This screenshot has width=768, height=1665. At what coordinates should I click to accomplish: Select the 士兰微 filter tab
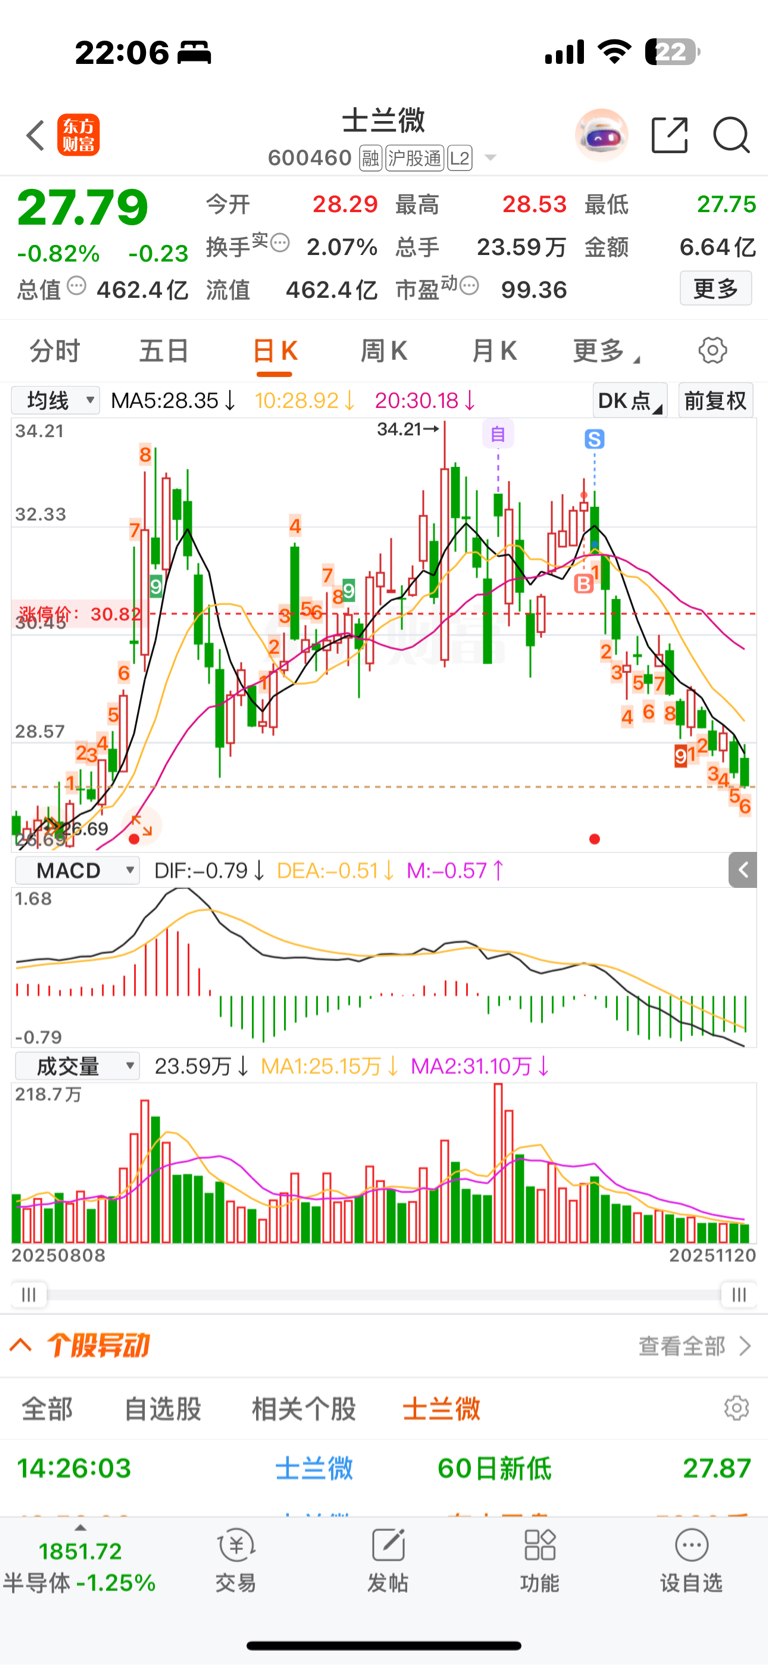[x=441, y=1409]
